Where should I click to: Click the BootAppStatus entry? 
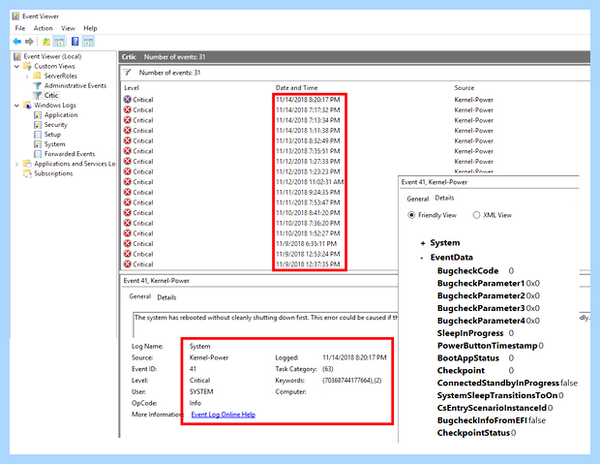click(475, 358)
